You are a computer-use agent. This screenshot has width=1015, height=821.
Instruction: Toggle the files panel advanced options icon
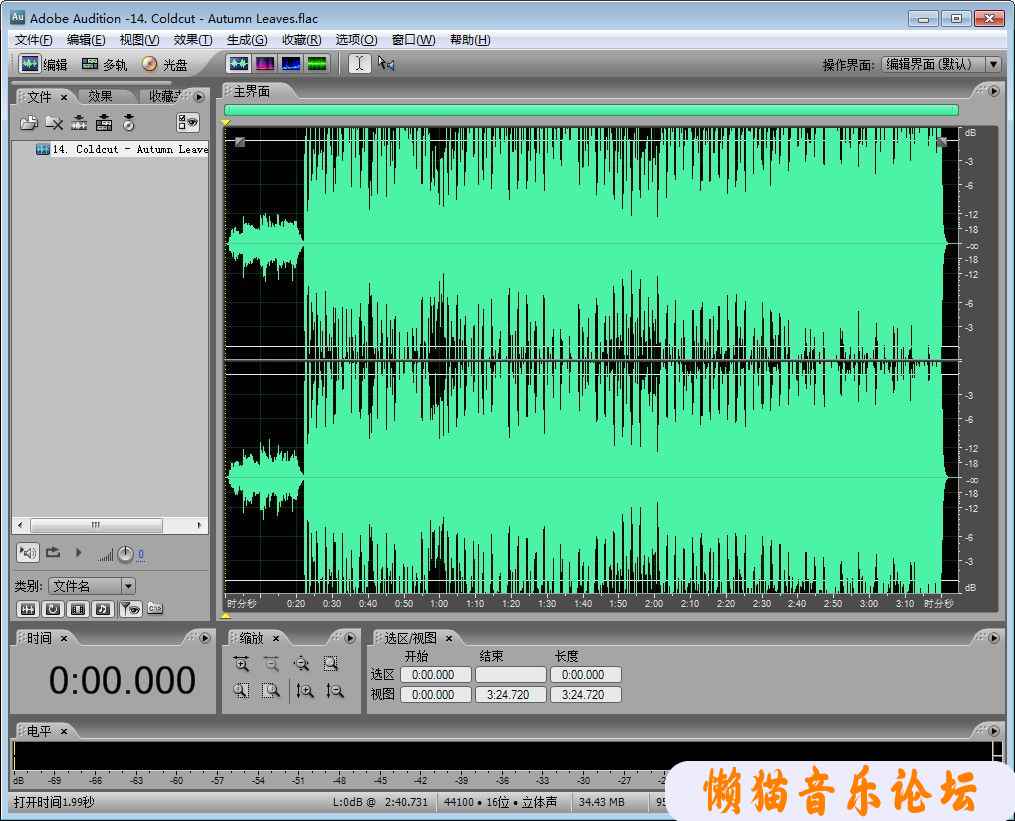(x=188, y=122)
